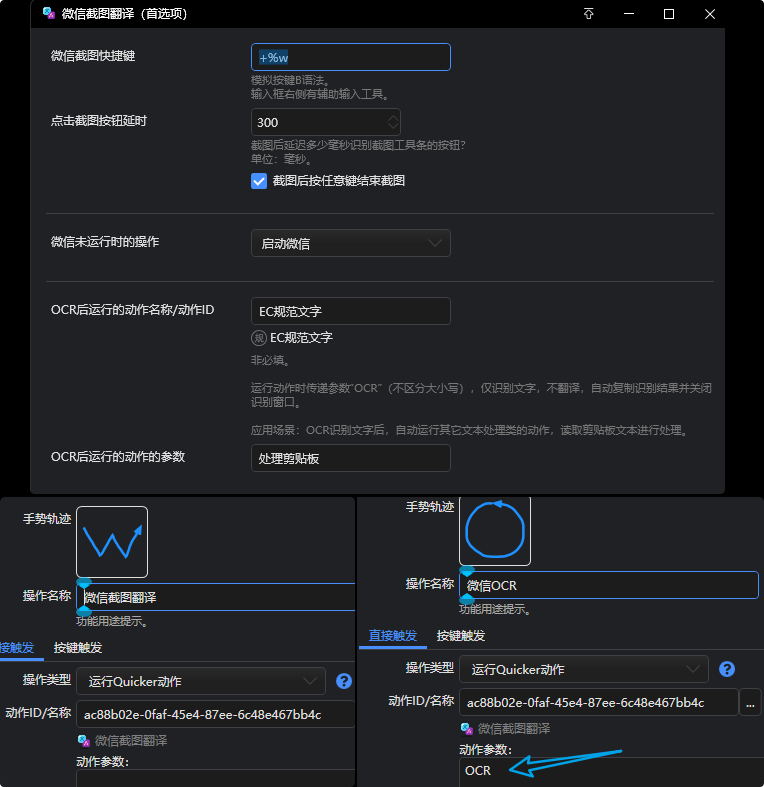
Task: Click the 处理剪贴板 parameter field
Action: [x=351, y=458]
